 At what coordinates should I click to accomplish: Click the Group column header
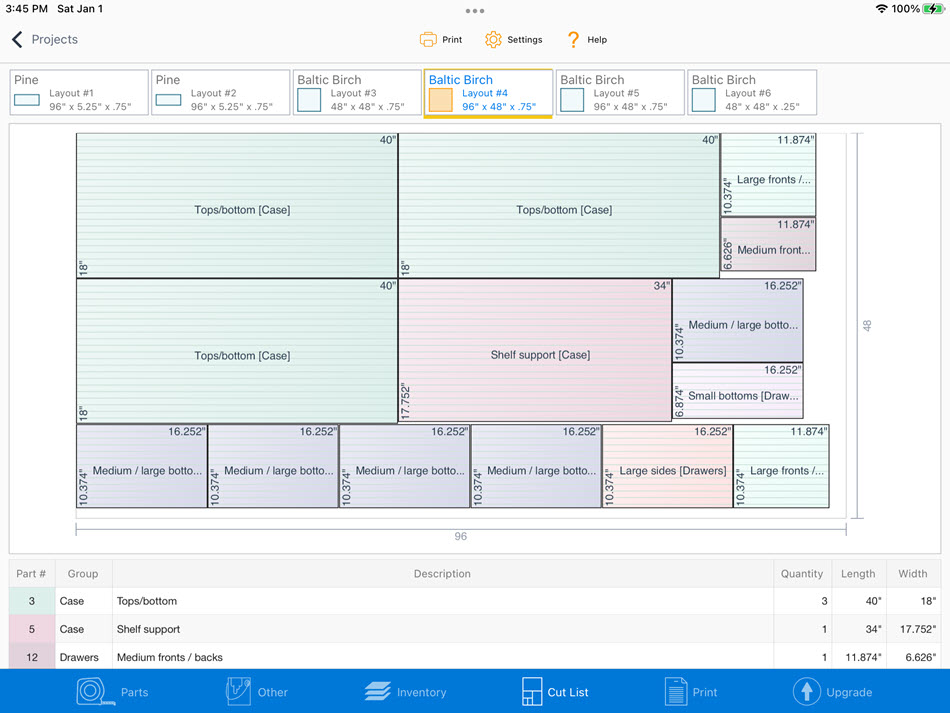coord(83,574)
